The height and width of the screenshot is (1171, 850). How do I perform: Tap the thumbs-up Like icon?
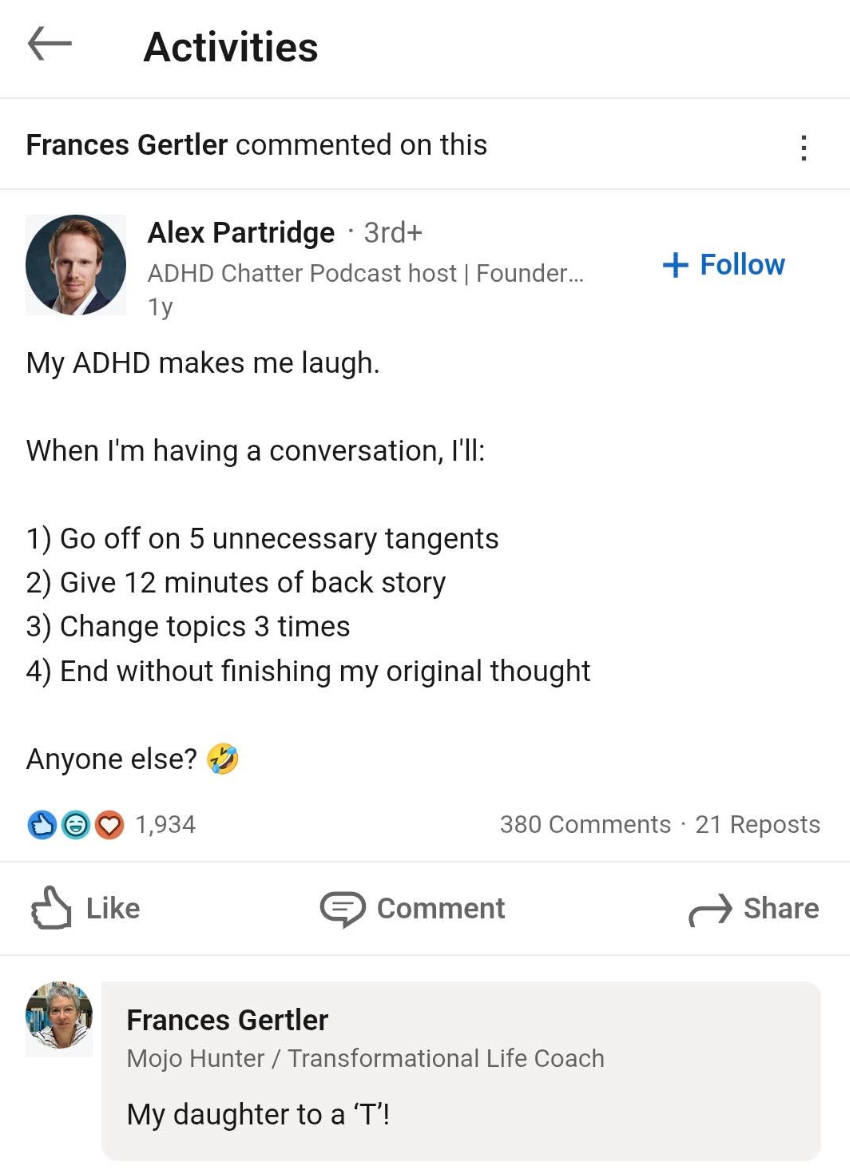(52, 909)
